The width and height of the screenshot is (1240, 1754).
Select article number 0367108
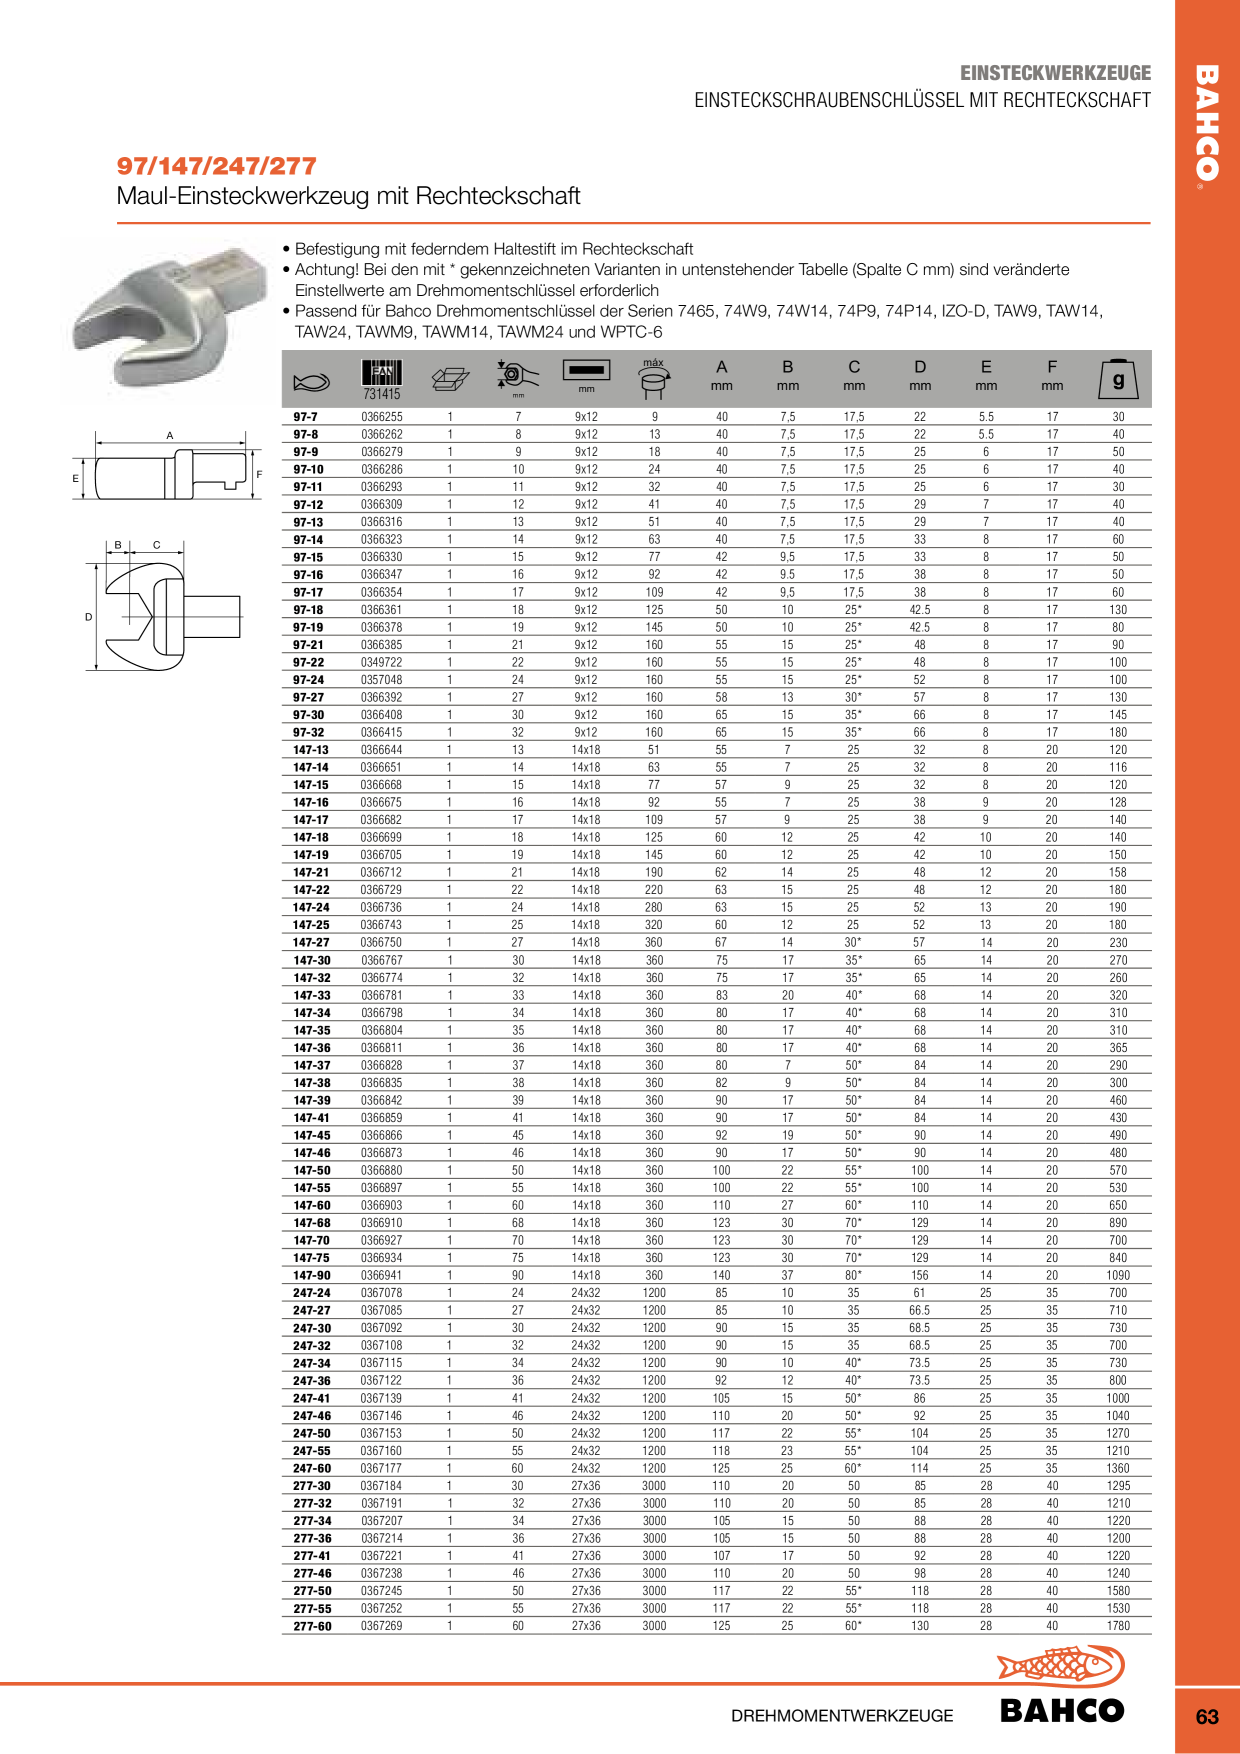click(382, 1345)
